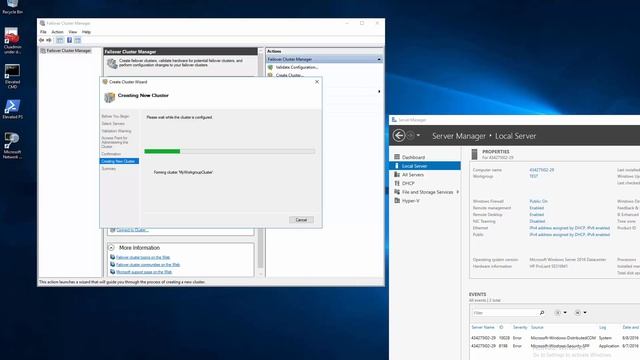The height and width of the screenshot is (360, 640).
Task: Open the Action menu in Failover Cluster Manager
Action: (57, 32)
